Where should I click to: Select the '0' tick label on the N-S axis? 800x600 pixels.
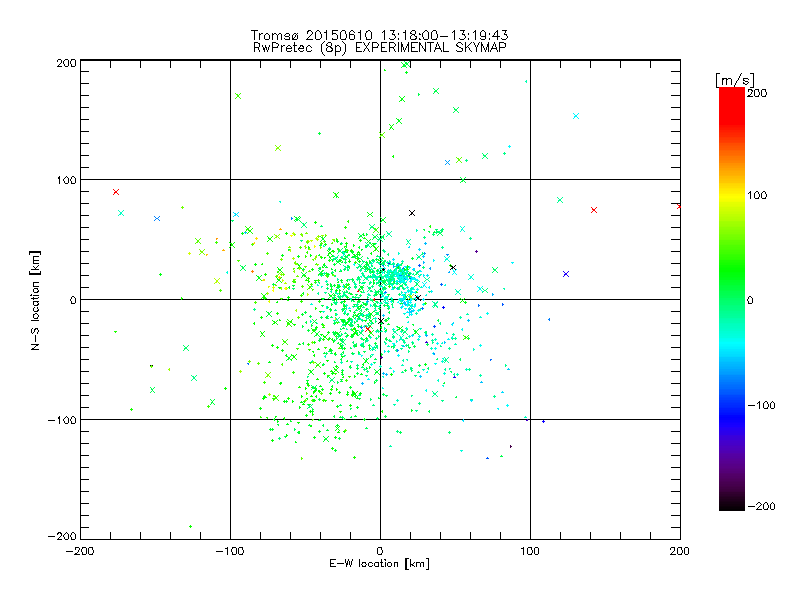pos(72,300)
